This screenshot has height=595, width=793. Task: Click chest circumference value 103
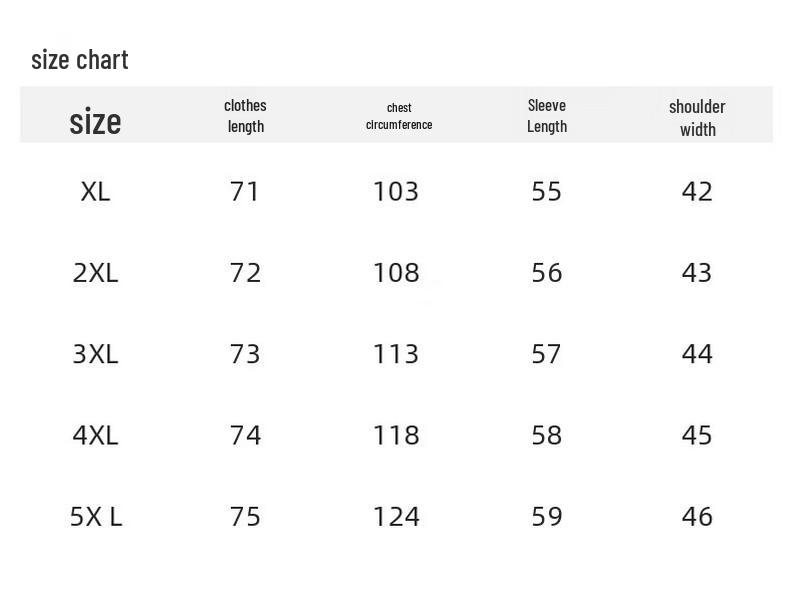coord(396,191)
